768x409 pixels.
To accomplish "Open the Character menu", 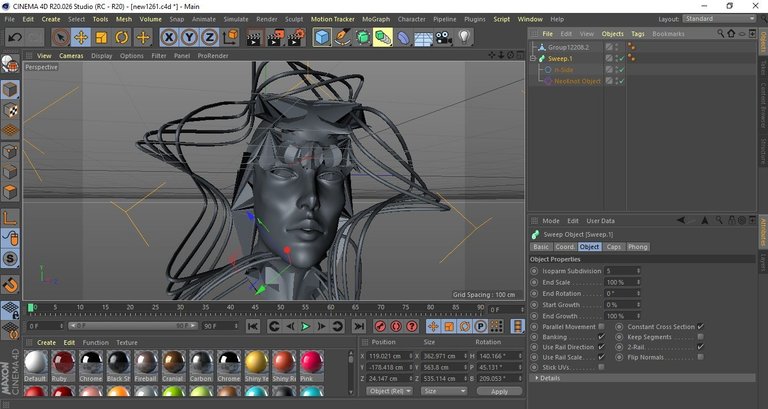I will tap(411, 19).
